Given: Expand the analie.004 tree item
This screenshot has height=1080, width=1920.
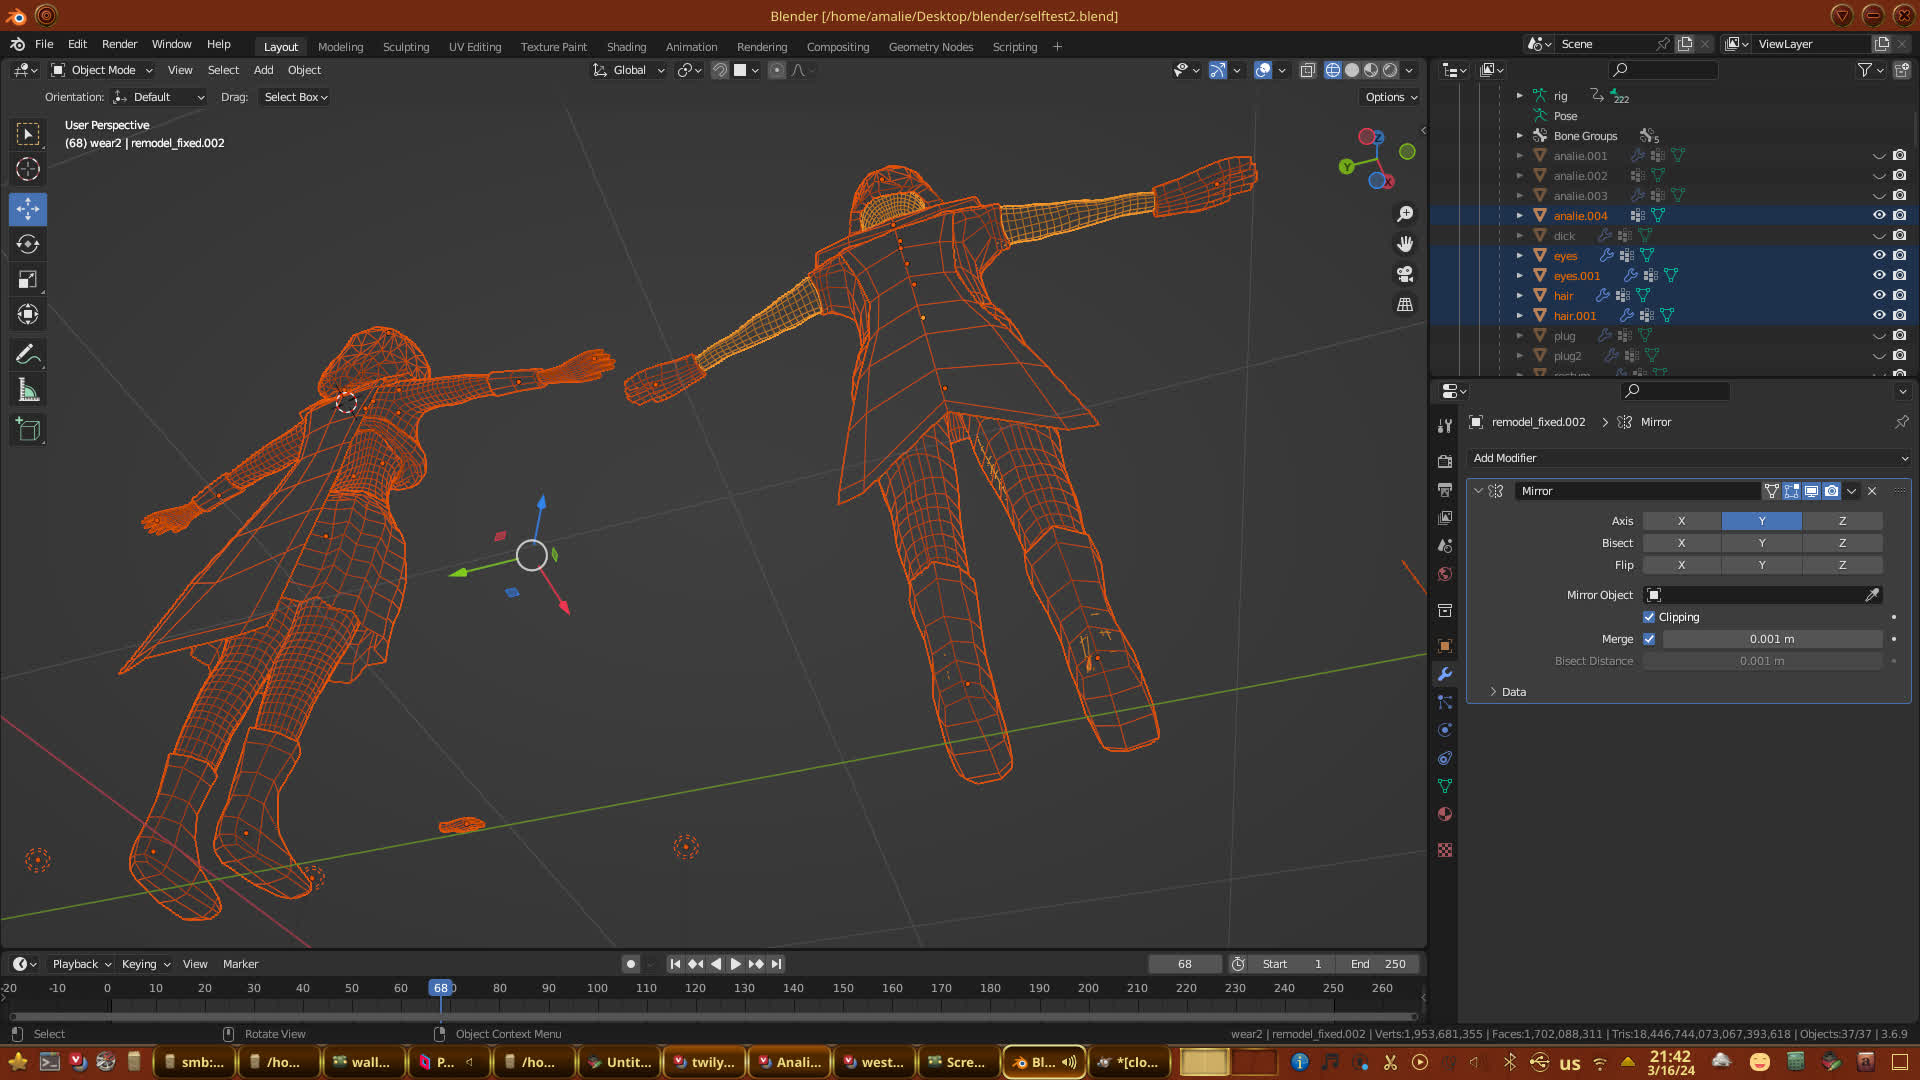Looking at the screenshot, I should (1520, 215).
